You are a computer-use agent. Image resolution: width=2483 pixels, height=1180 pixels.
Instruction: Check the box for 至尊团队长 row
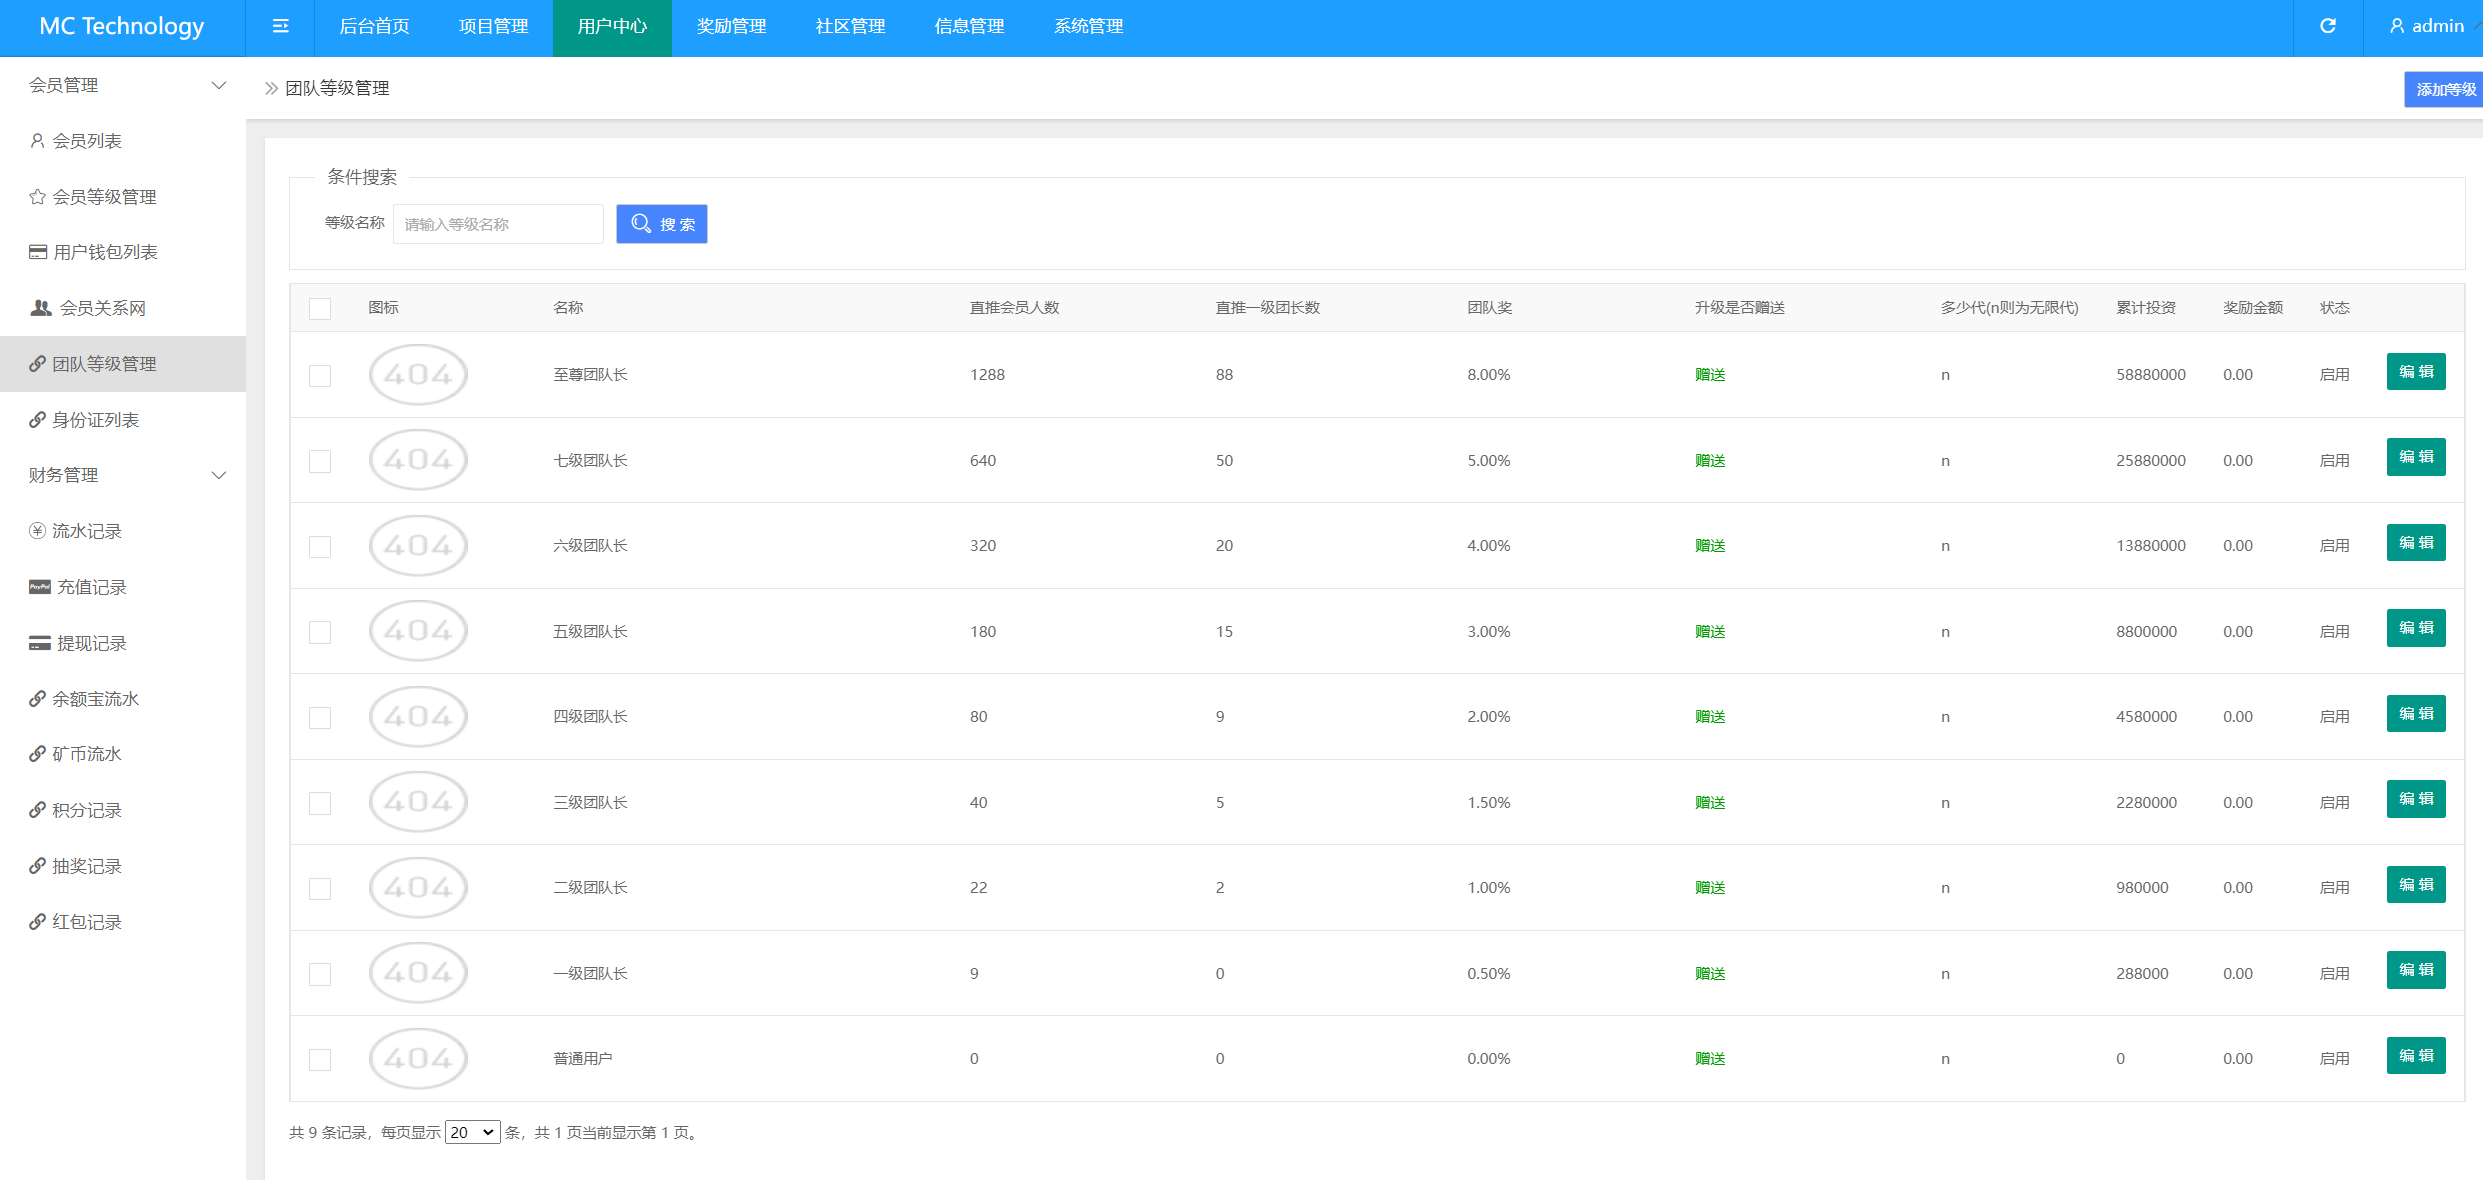pyautogui.click(x=320, y=375)
